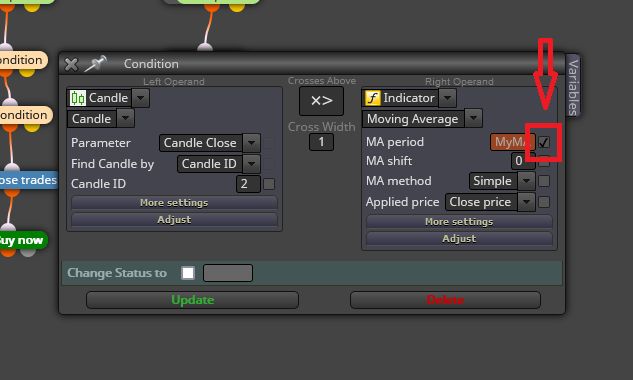Viewport: 633px width, 380px height.
Task: Uncheck the MA period variable checkbox
Action: (x=544, y=142)
